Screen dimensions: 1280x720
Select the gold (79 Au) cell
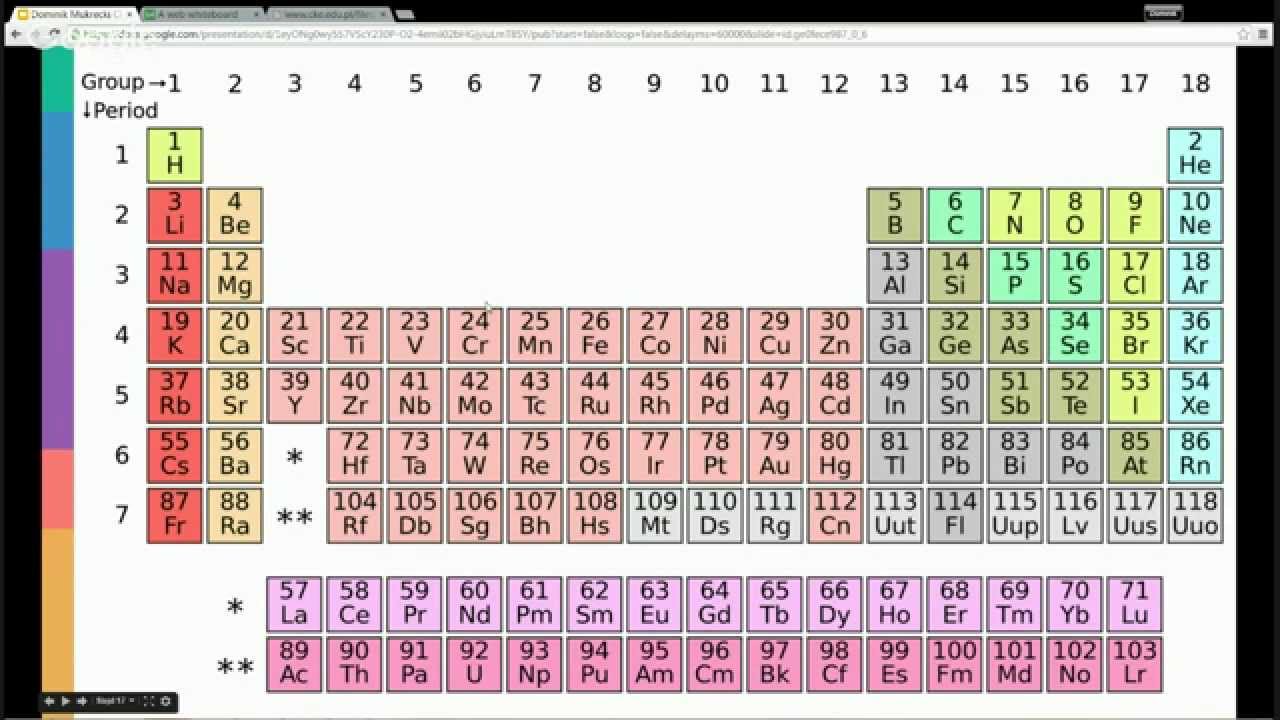coord(775,455)
